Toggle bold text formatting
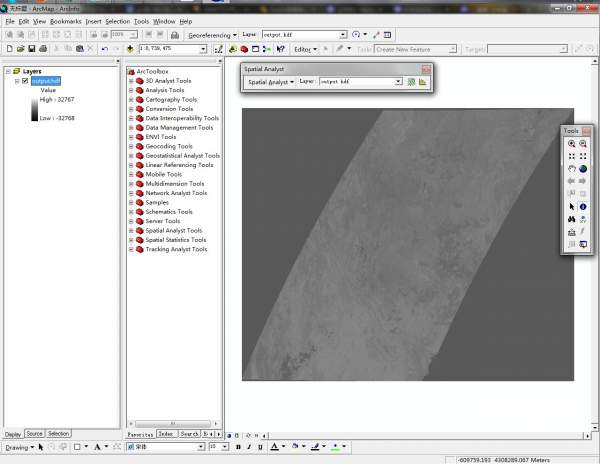Screen dimensions: 600x464 tap(238, 447)
